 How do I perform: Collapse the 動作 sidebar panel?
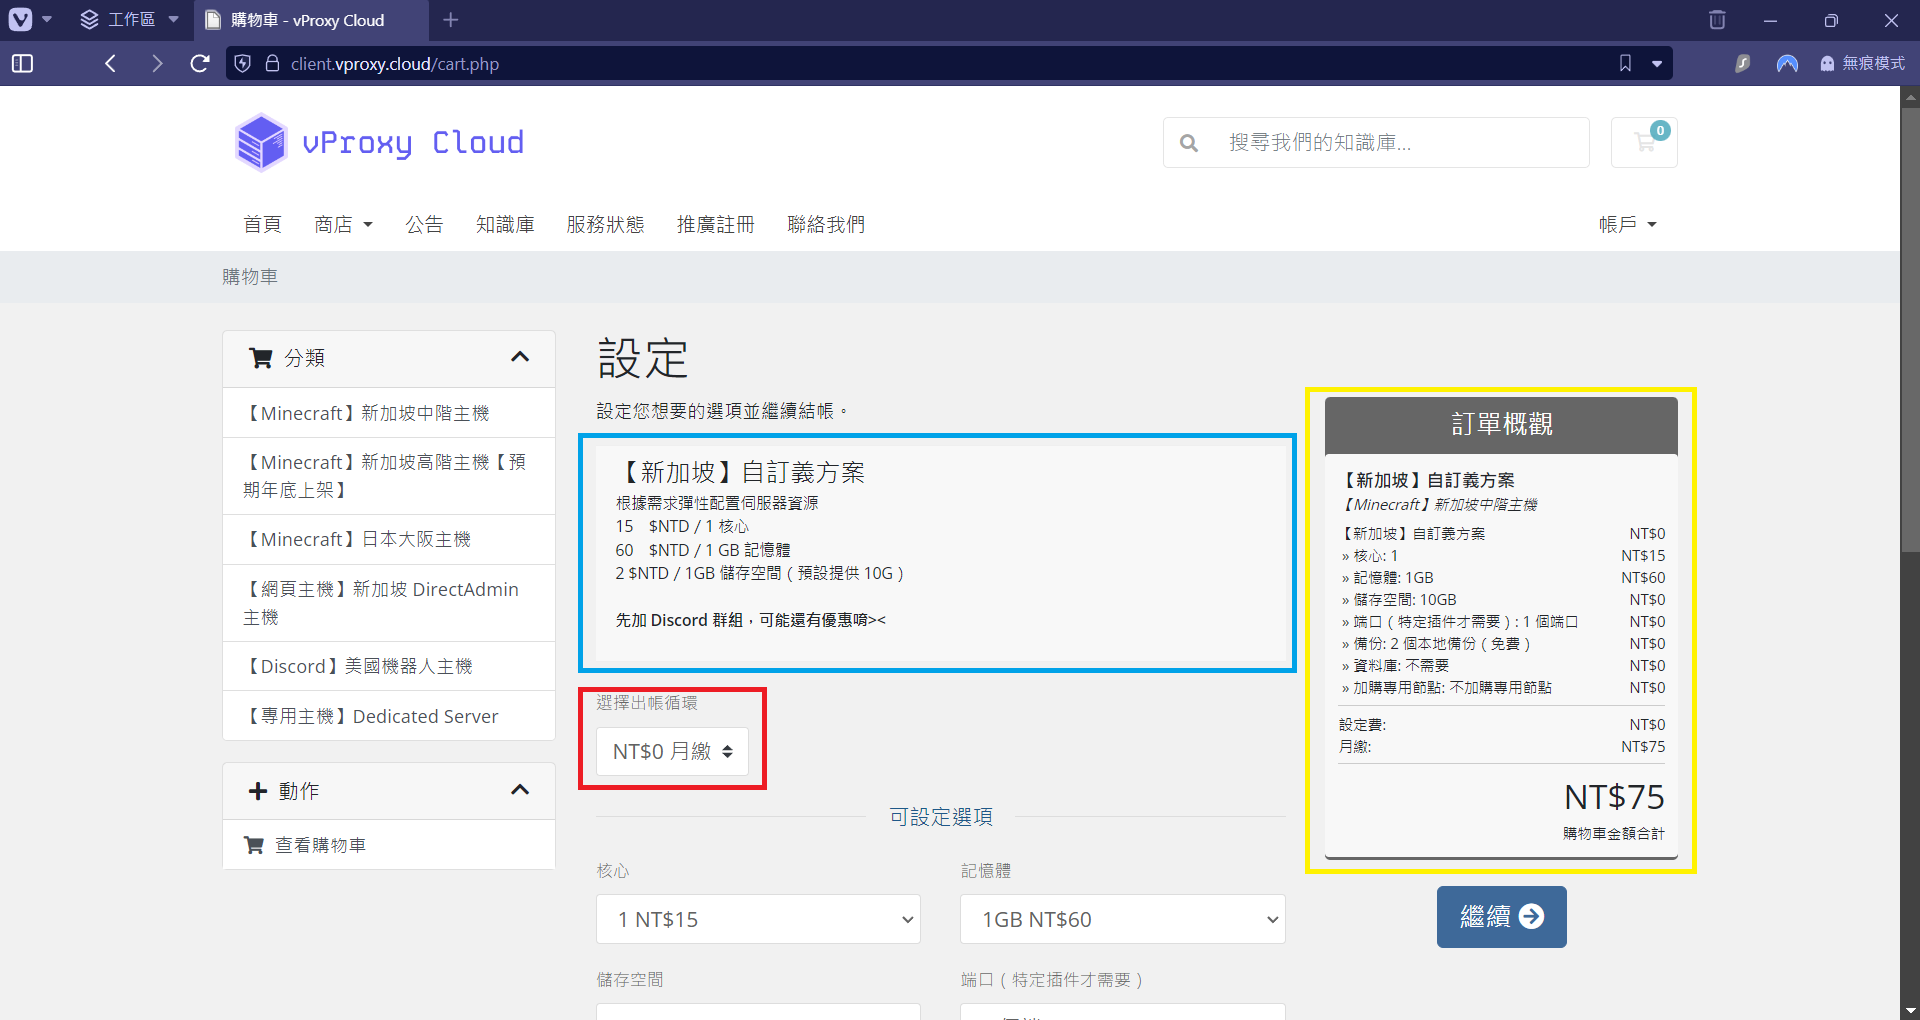[519, 791]
